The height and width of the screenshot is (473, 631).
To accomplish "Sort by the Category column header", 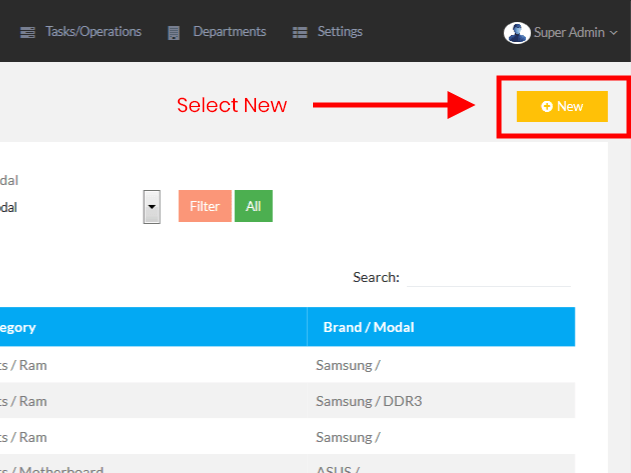I will tap(20, 327).
